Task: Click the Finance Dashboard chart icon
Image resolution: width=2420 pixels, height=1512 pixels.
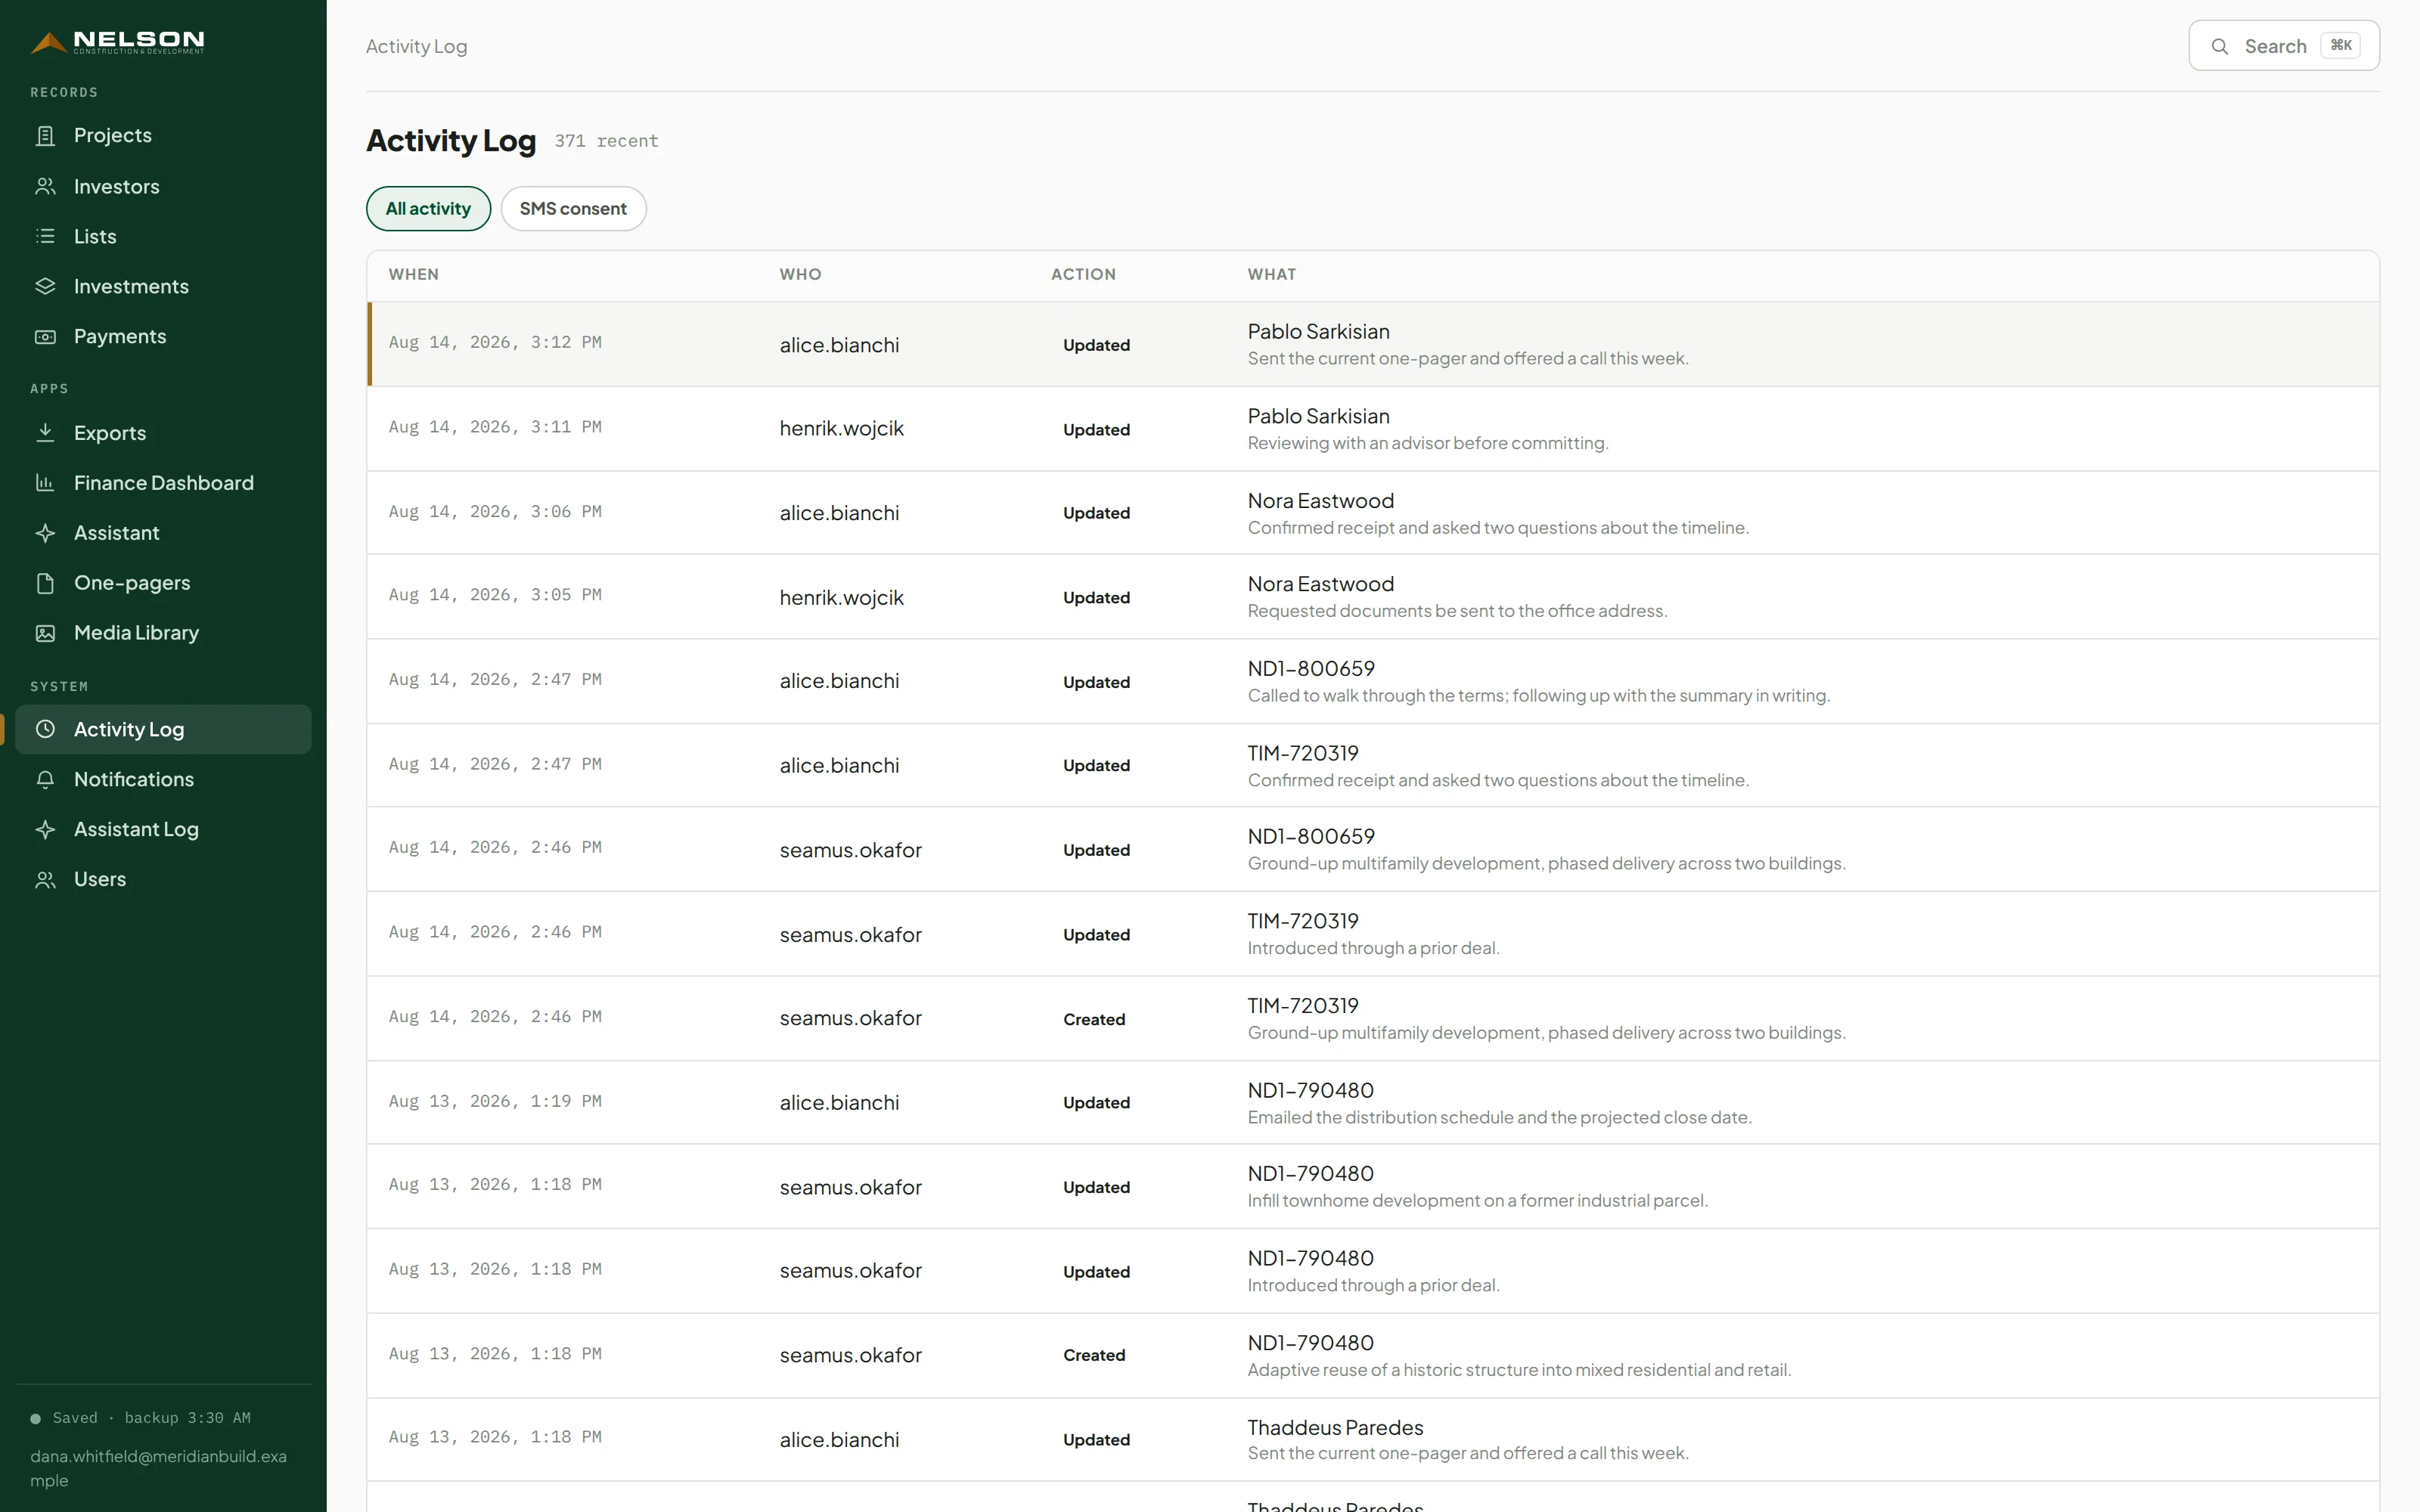Action: pos(45,483)
